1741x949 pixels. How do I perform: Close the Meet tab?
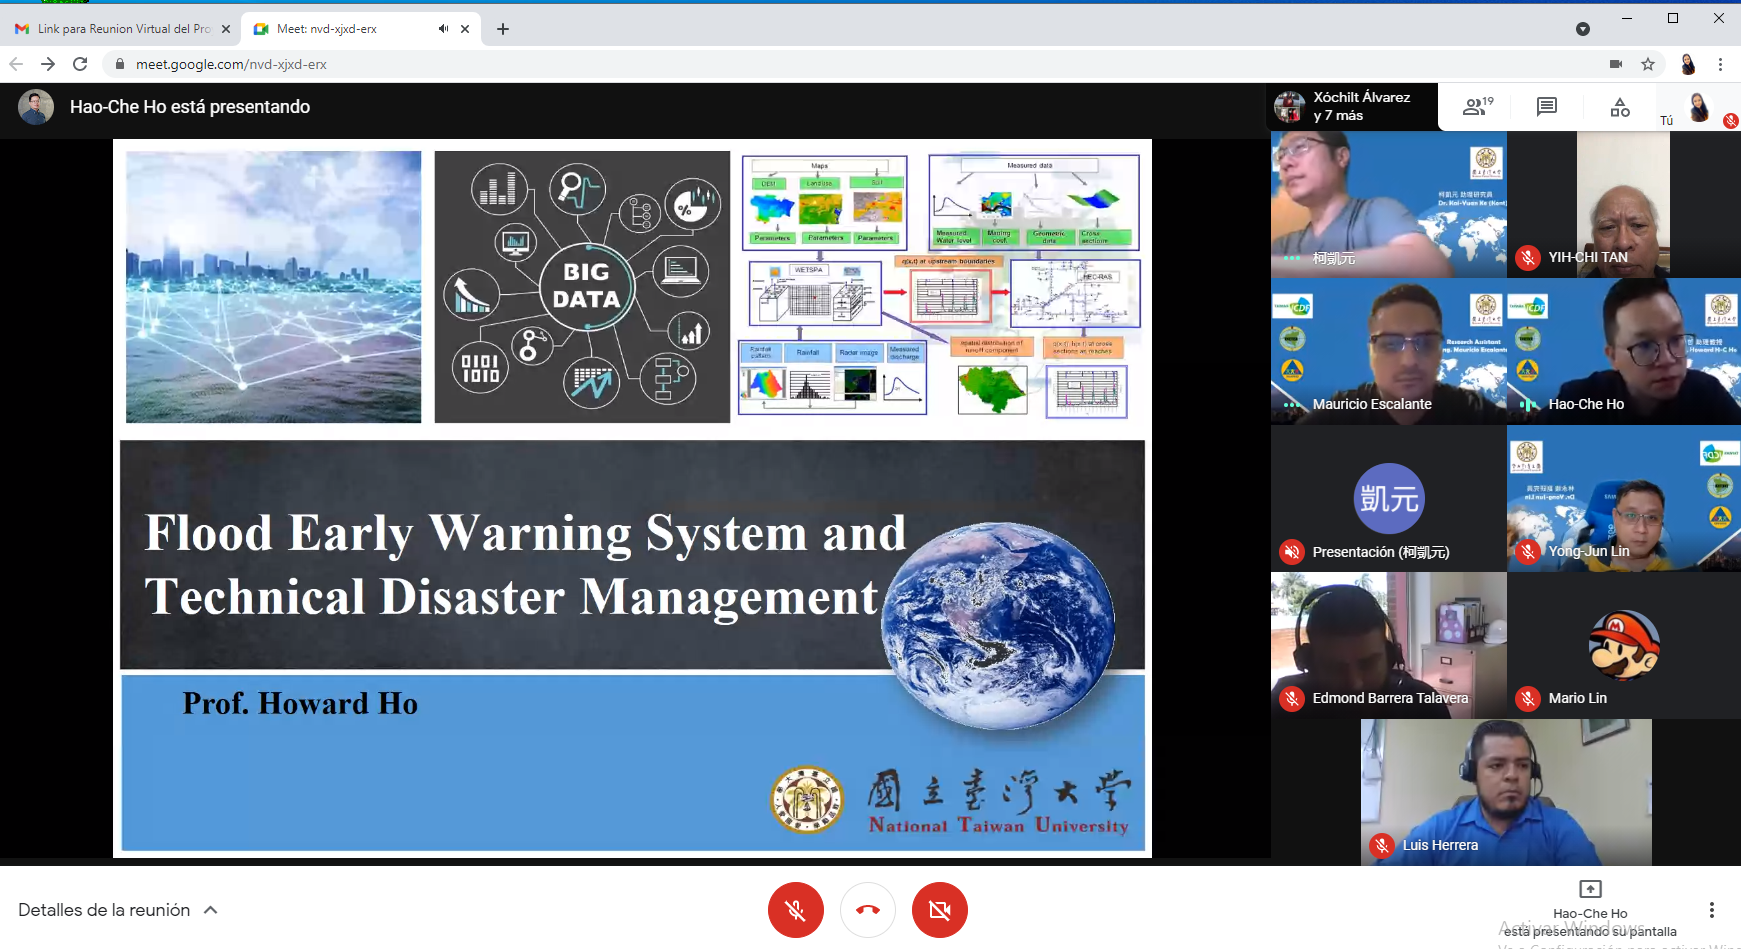click(x=465, y=29)
